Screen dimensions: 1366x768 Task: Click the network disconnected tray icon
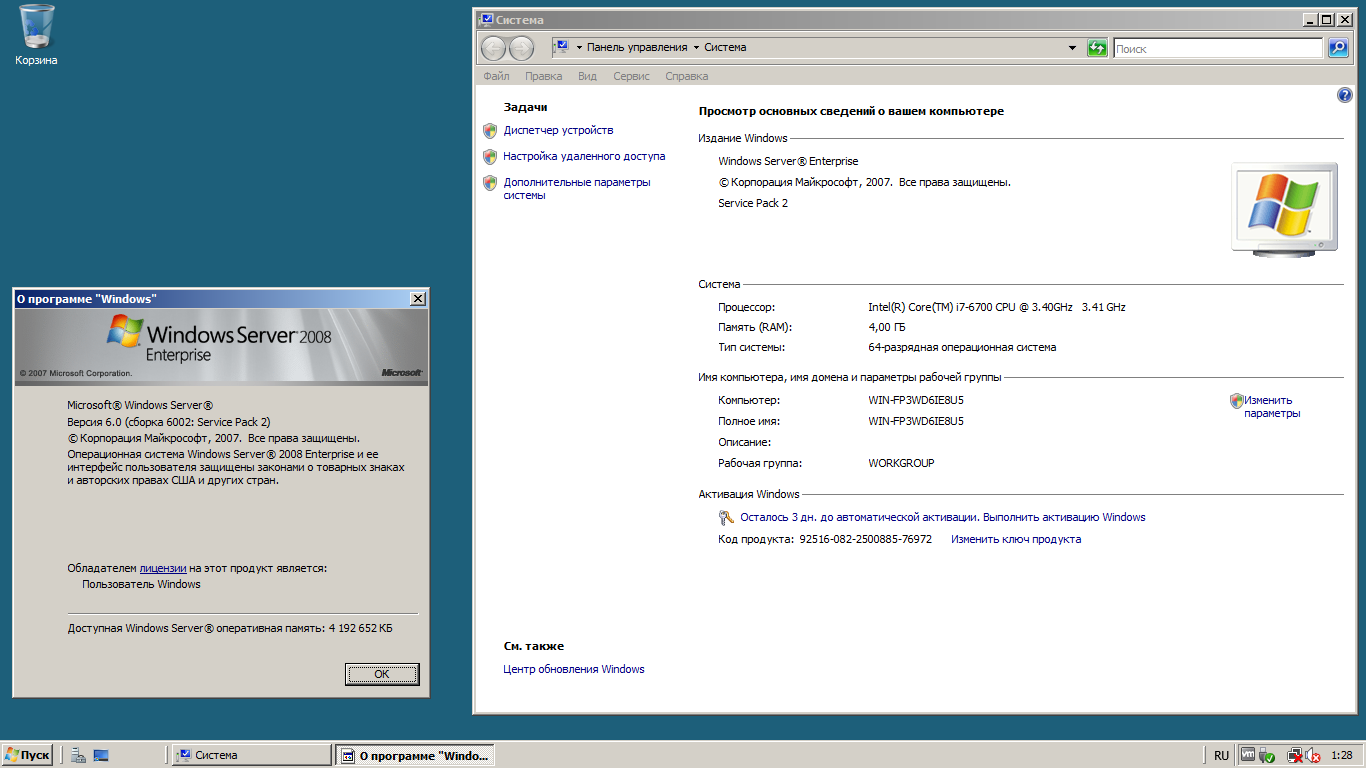point(1294,756)
